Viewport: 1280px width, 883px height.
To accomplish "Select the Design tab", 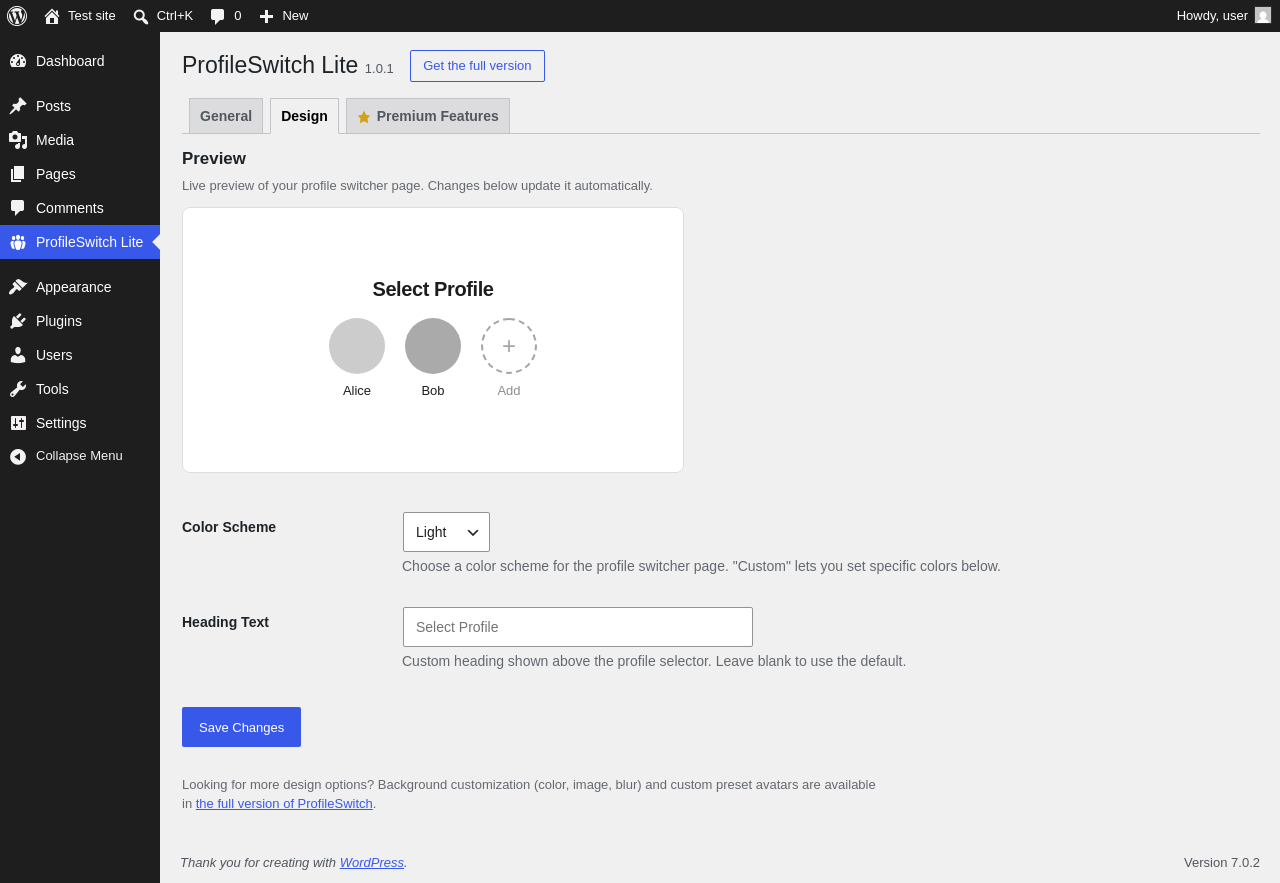I will coord(304,116).
